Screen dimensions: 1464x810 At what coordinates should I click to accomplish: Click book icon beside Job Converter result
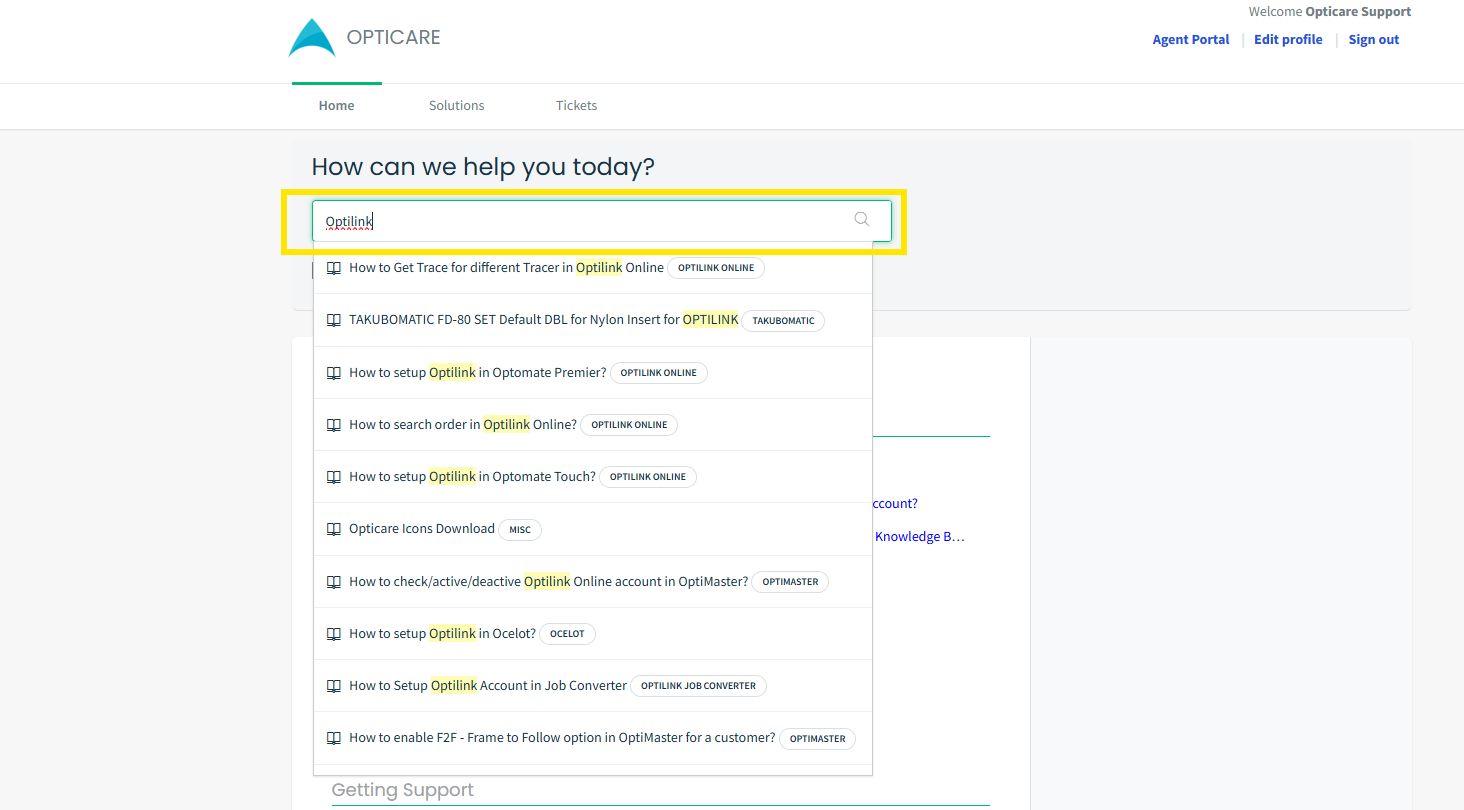(334, 686)
